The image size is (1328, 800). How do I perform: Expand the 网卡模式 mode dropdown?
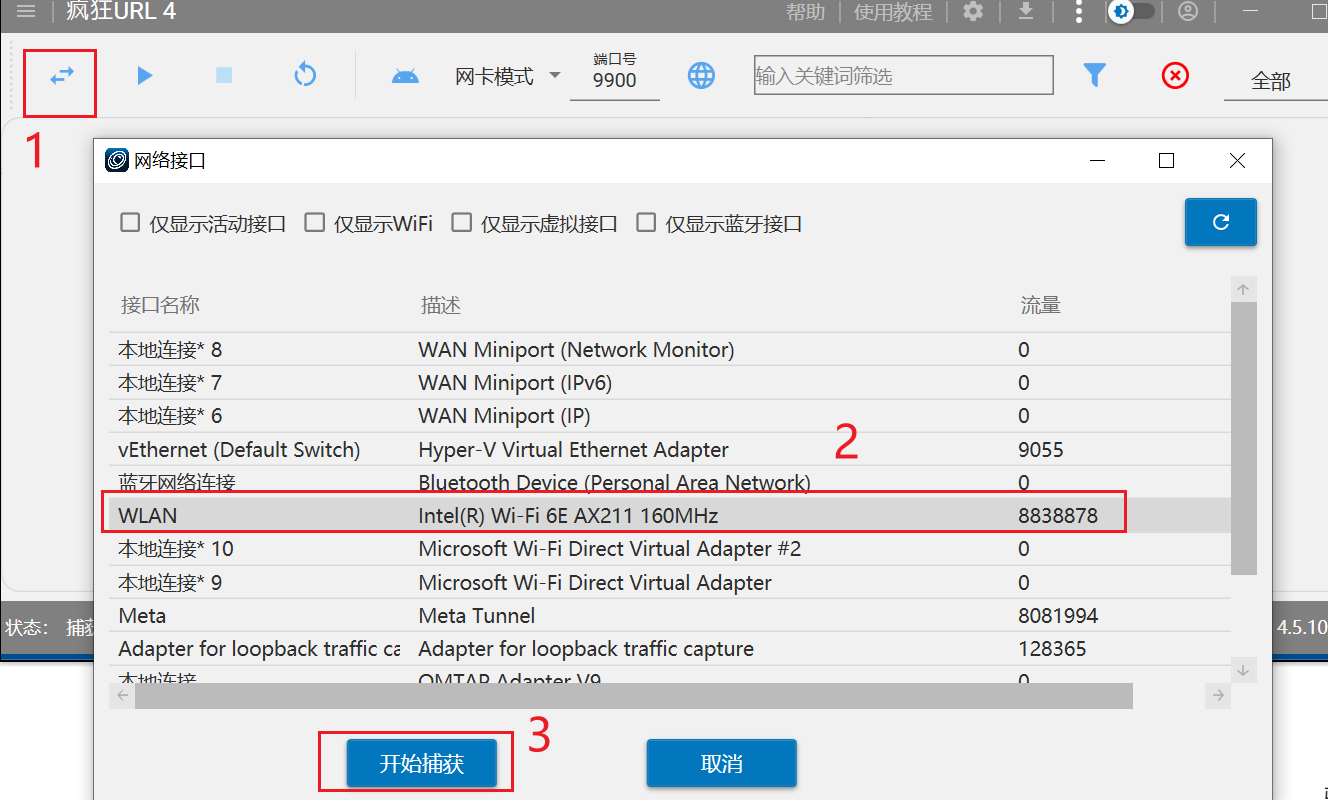tap(508, 77)
